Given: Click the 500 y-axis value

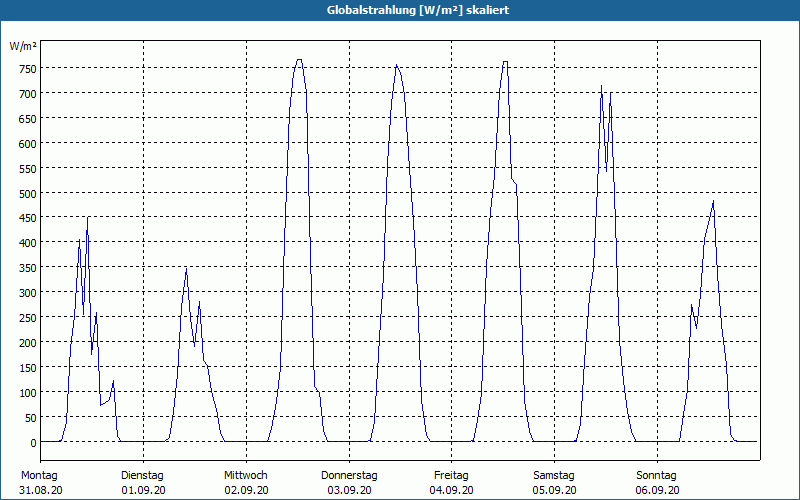Looking at the screenshot, I should pyautogui.click(x=28, y=194).
